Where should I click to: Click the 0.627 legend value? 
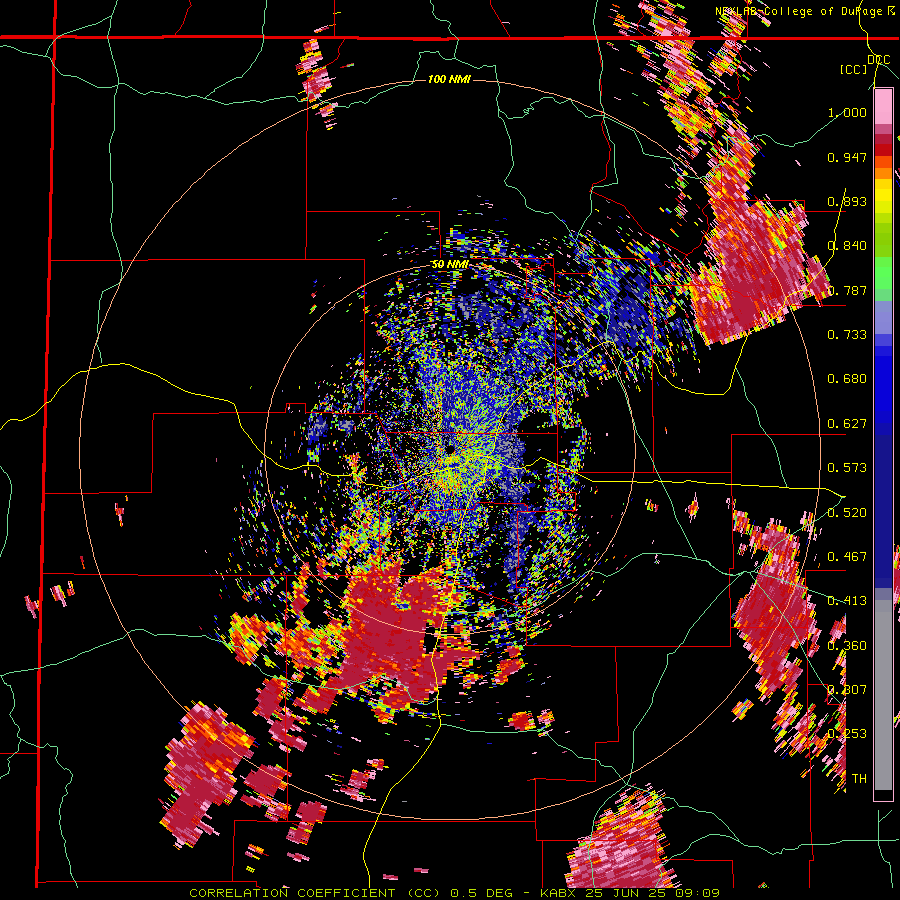(847, 423)
